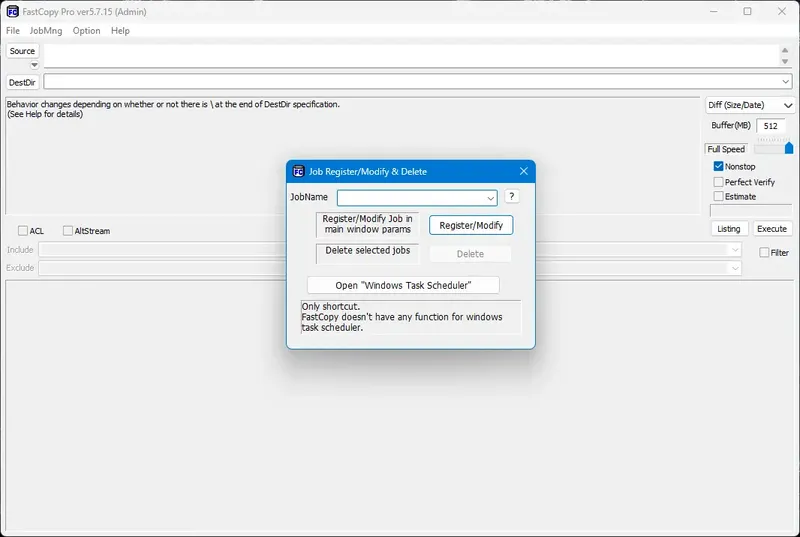Click the Listing button
Image resolution: width=800 pixels, height=537 pixels.
point(729,229)
